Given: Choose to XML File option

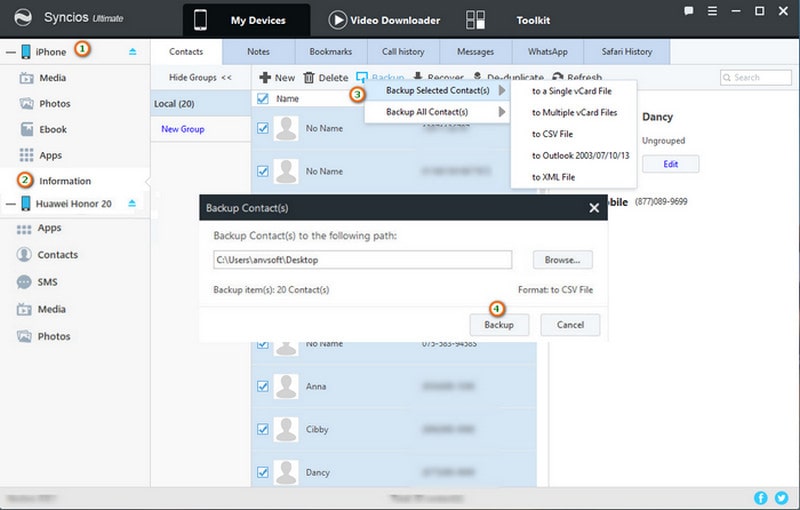Looking at the screenshot, I should click(x=554, y=177).
